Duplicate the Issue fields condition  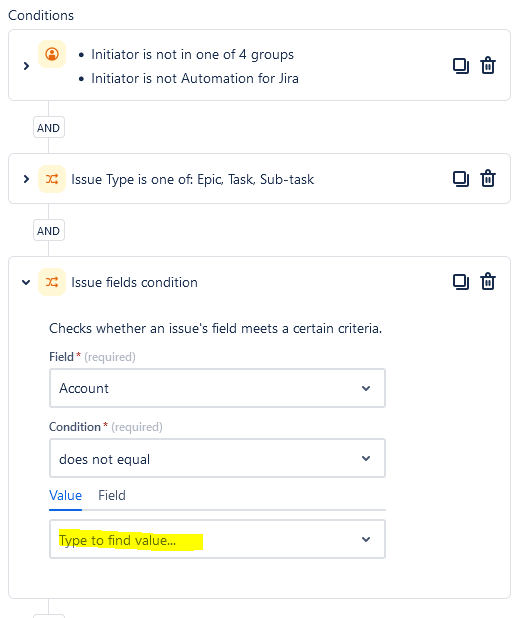click(x=461, y=282)
